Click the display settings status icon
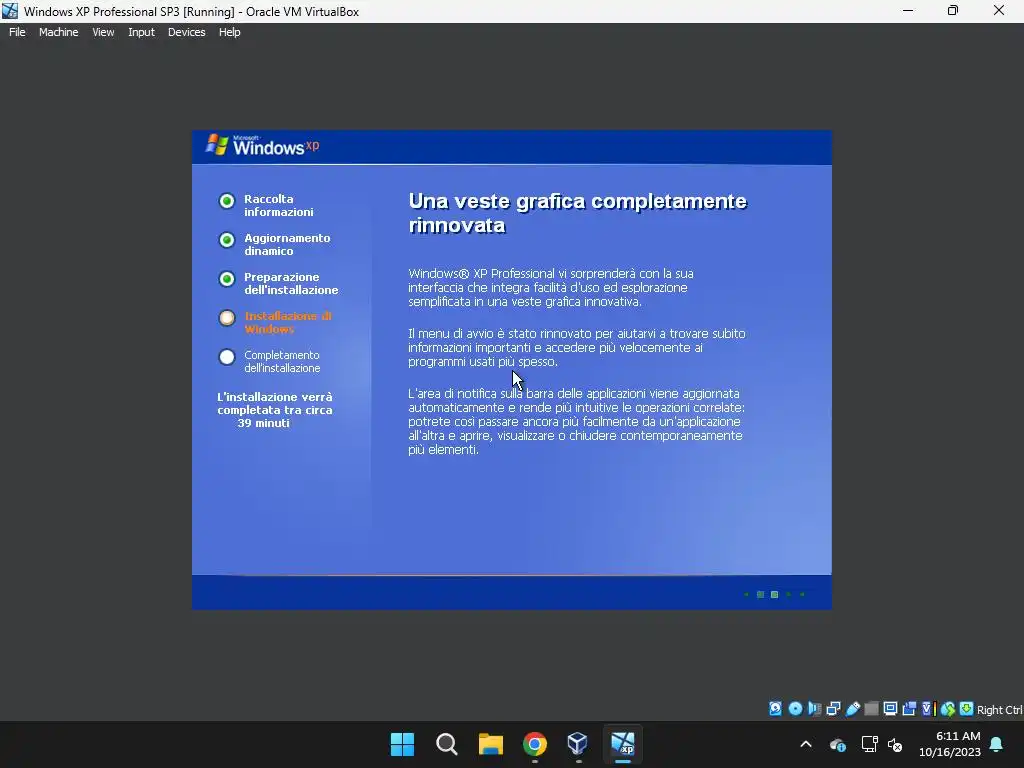 890,709
